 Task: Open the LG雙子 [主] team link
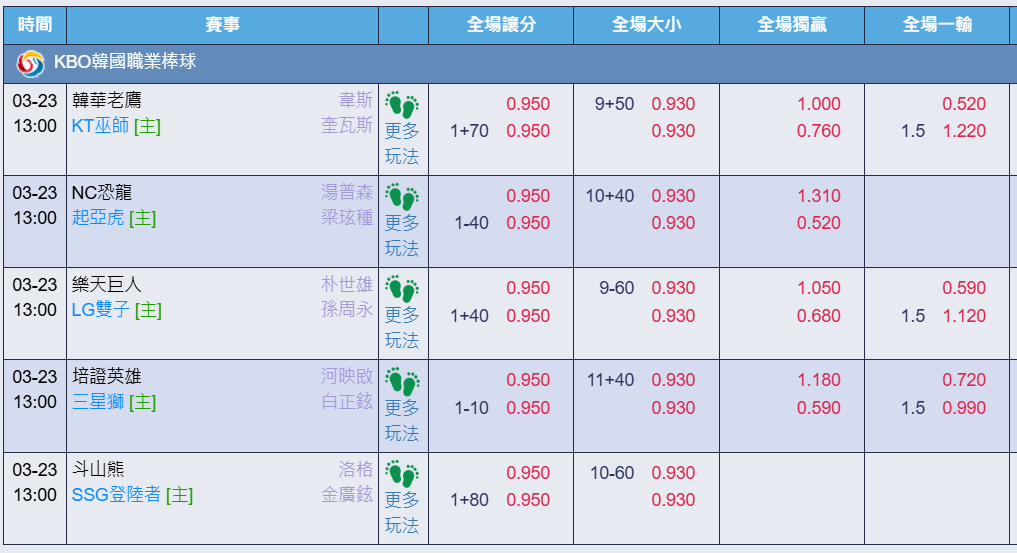[117, 310]
